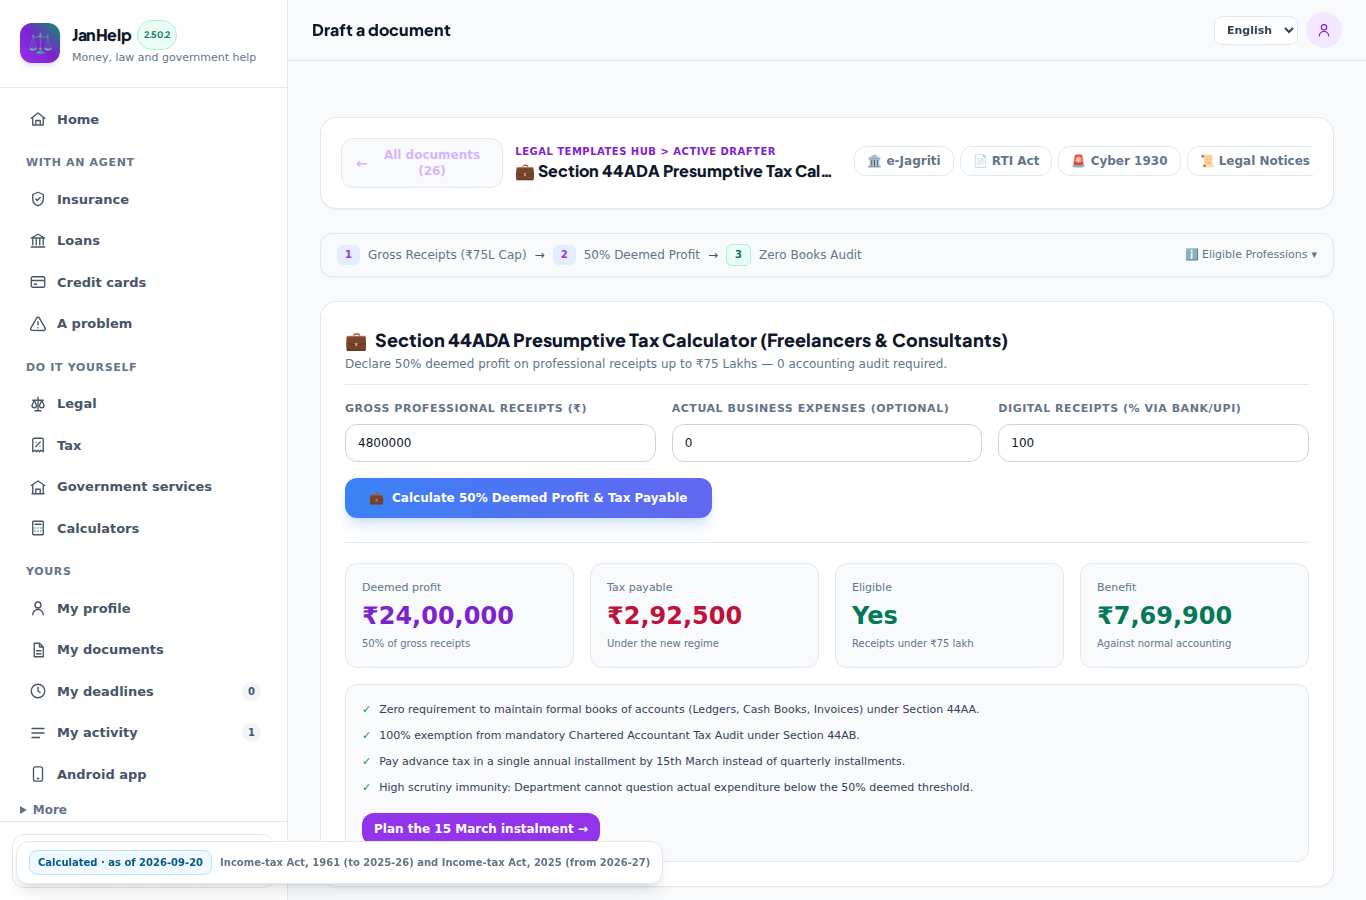
Task: Go back to All documents (26)
Action: pos(422,163)
